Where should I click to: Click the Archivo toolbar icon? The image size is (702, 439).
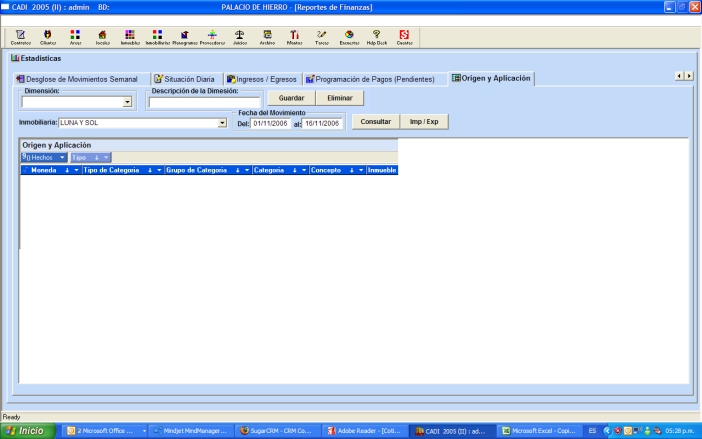click(267, 36)
